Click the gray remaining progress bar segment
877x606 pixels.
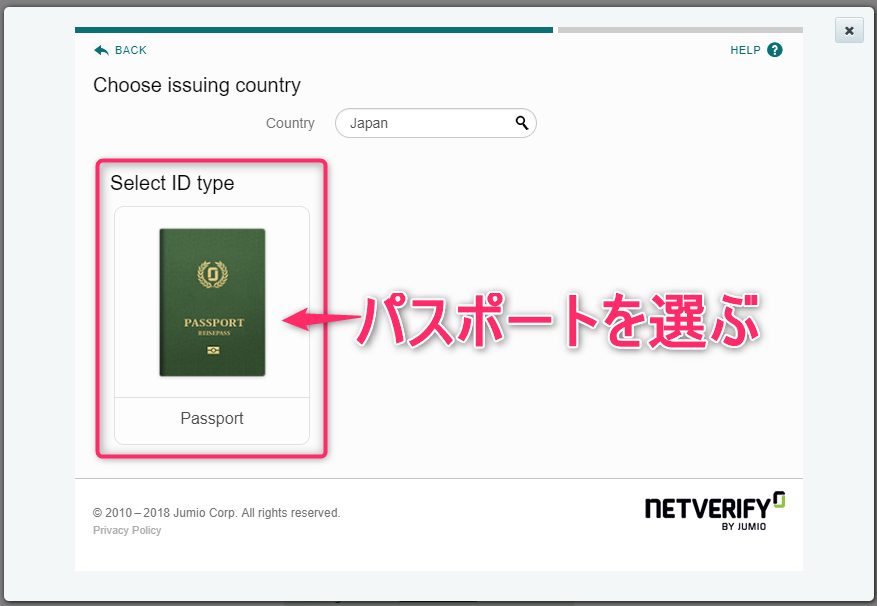coord(680,30)
